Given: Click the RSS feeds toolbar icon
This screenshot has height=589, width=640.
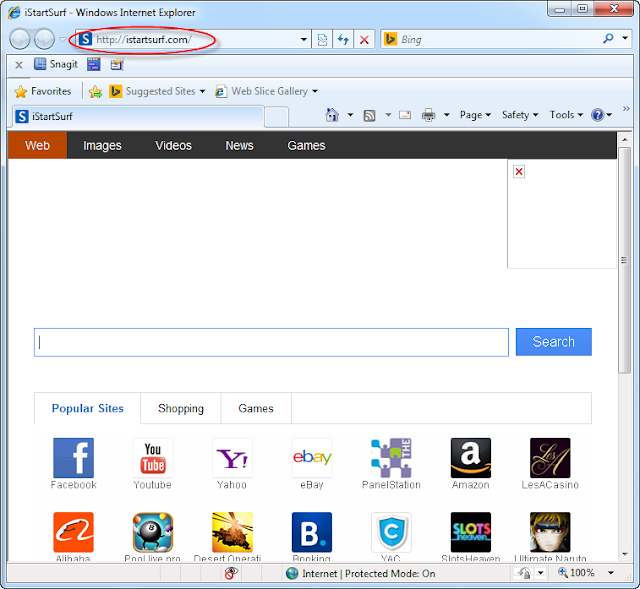Looking at the screenshot, I should (369, 116).
